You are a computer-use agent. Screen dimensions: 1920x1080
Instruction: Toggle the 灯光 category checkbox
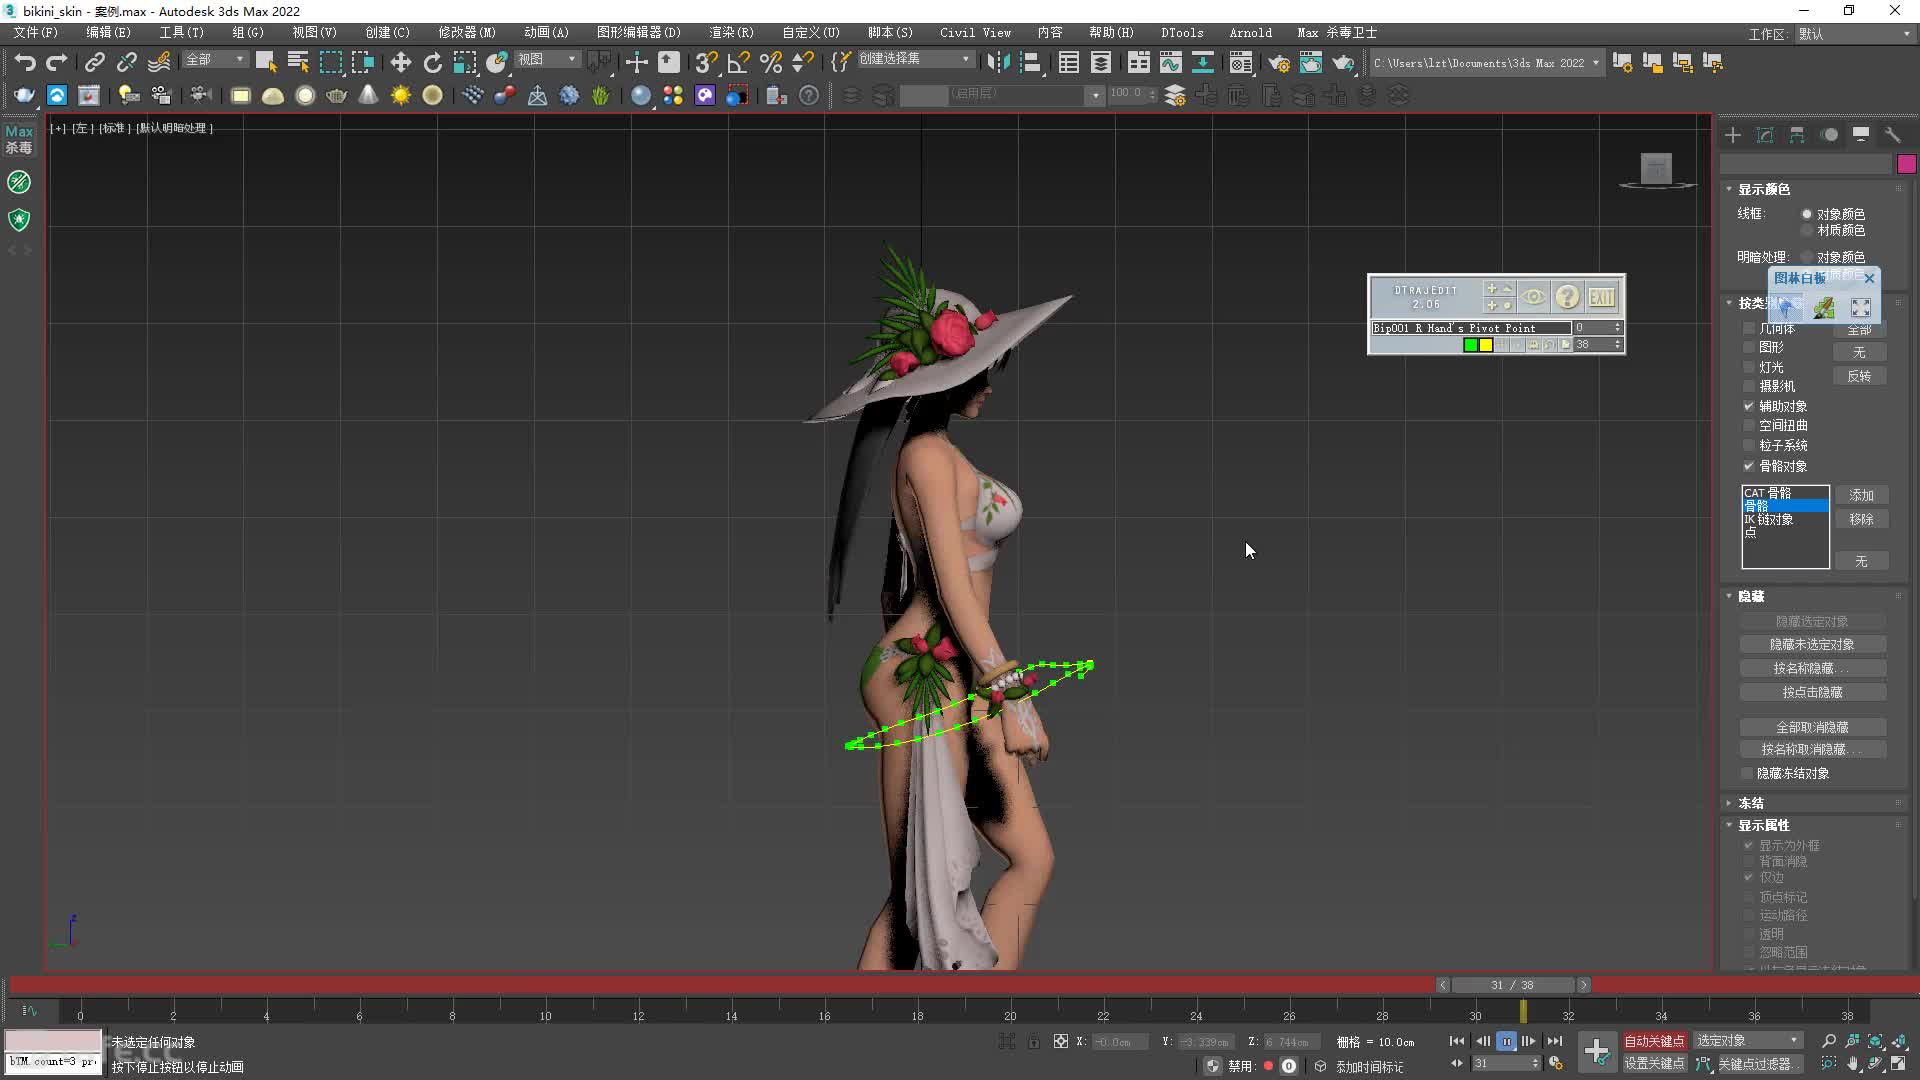pos(1749,367)
